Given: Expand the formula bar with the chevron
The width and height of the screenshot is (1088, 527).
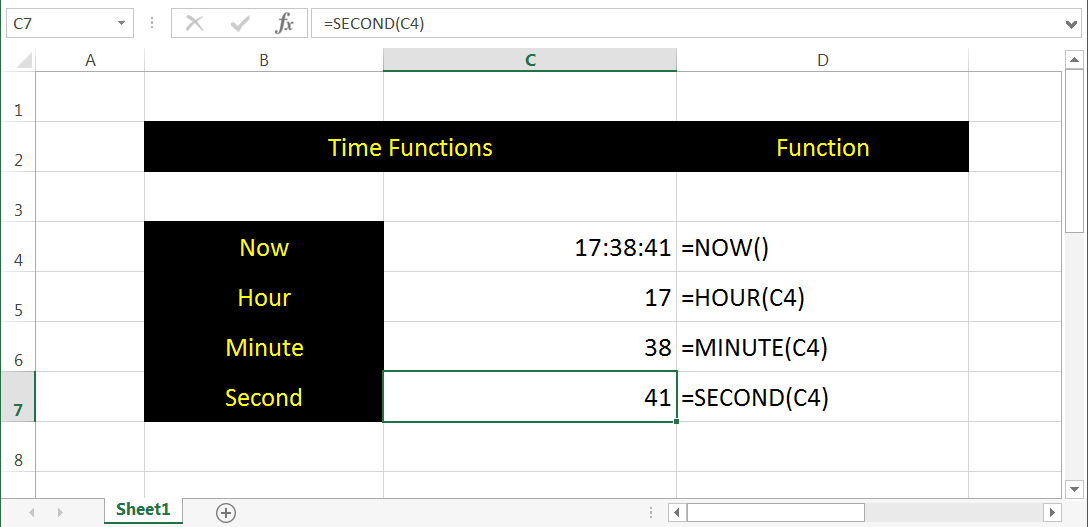Looking at the screenshot, I should pos(1073,24).
